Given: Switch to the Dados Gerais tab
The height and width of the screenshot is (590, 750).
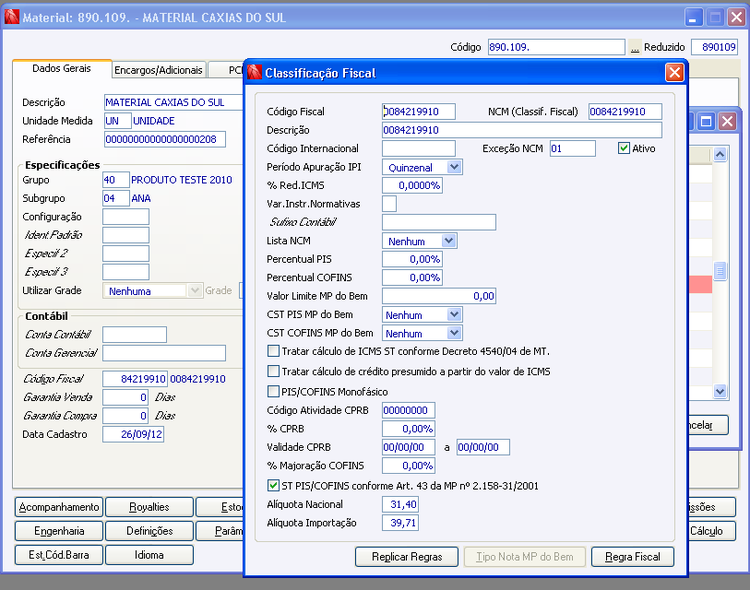Looking at the screenshot, I should pos(61,69).
